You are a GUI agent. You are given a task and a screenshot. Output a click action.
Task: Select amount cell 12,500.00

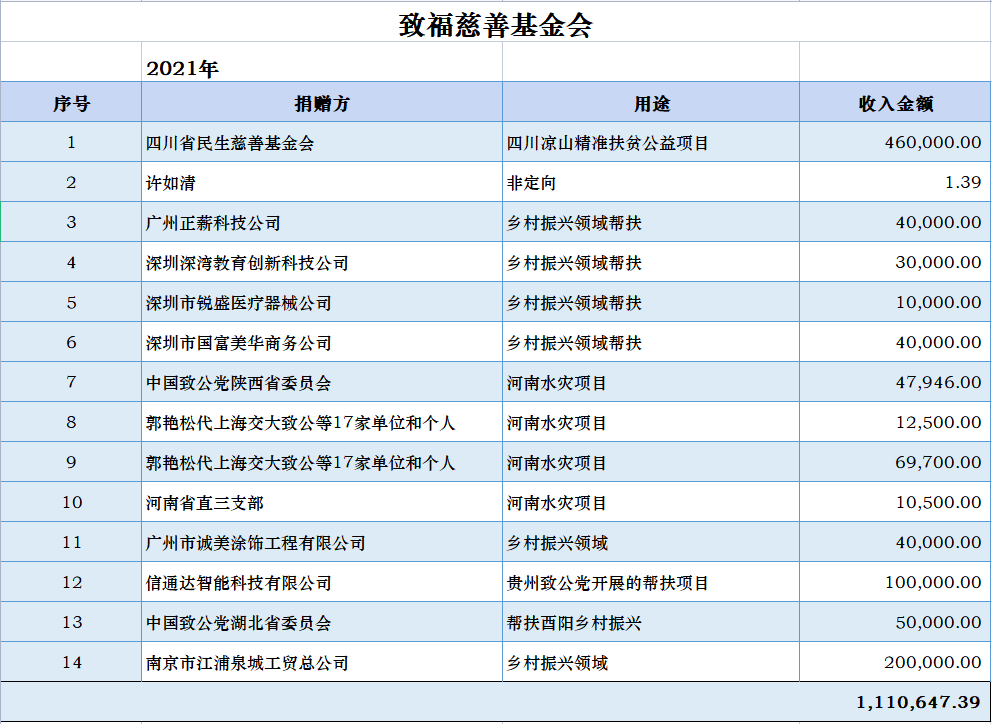[x=895, y=421]
